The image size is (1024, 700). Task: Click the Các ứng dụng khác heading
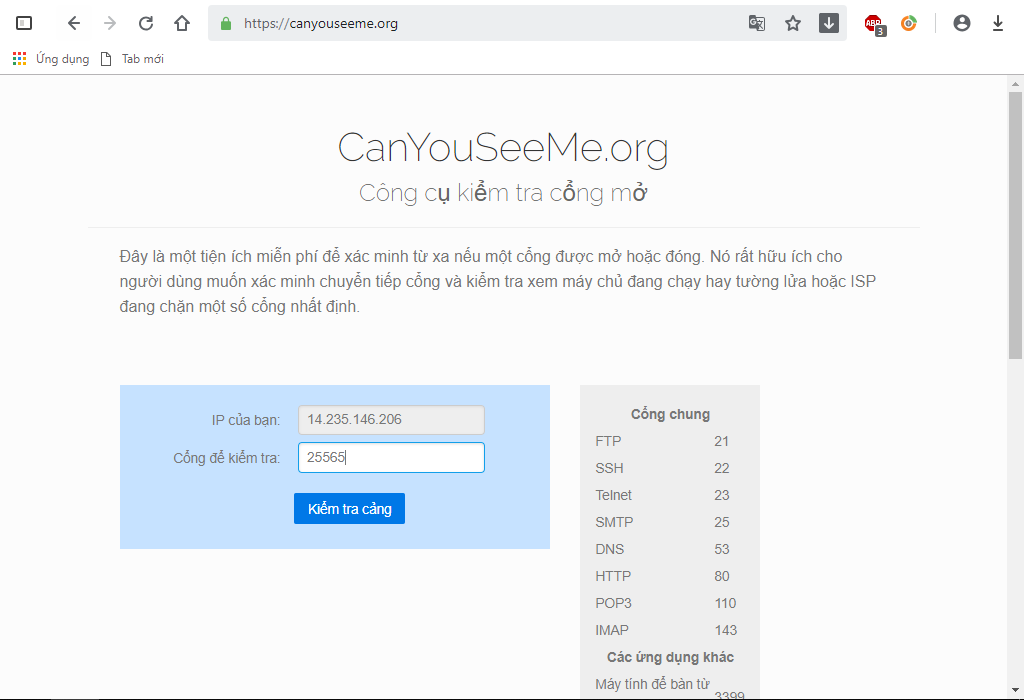pos(670,657)
